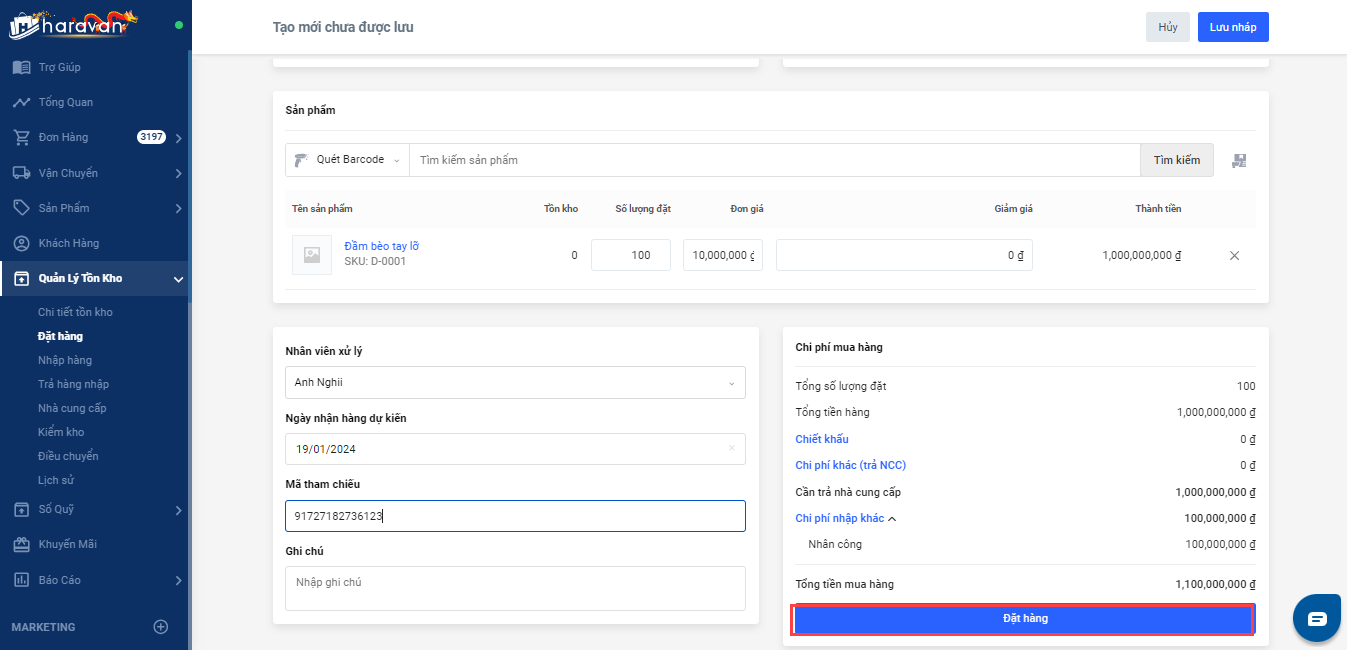Click the Đặt hàng submit button
1347x650 pixels.
tap(1024, 619)
